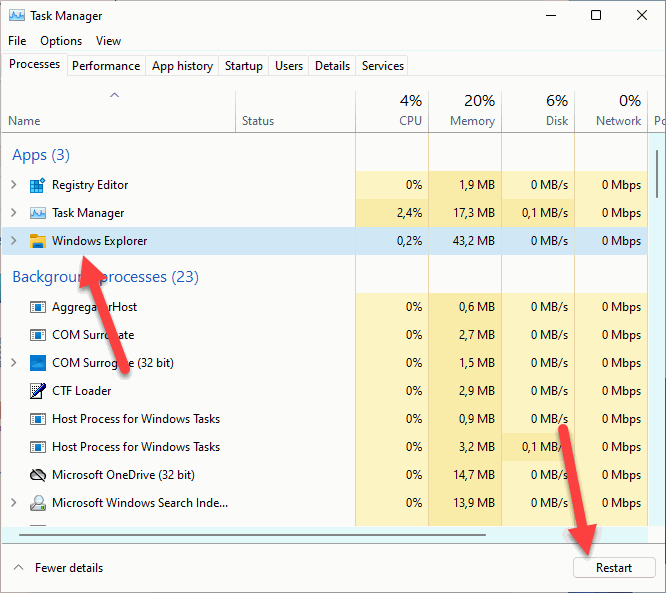This screenshot has width=666, height=593.
Task: Expand the COM Surrogate (32 bit) group
Action: point(14,362)
